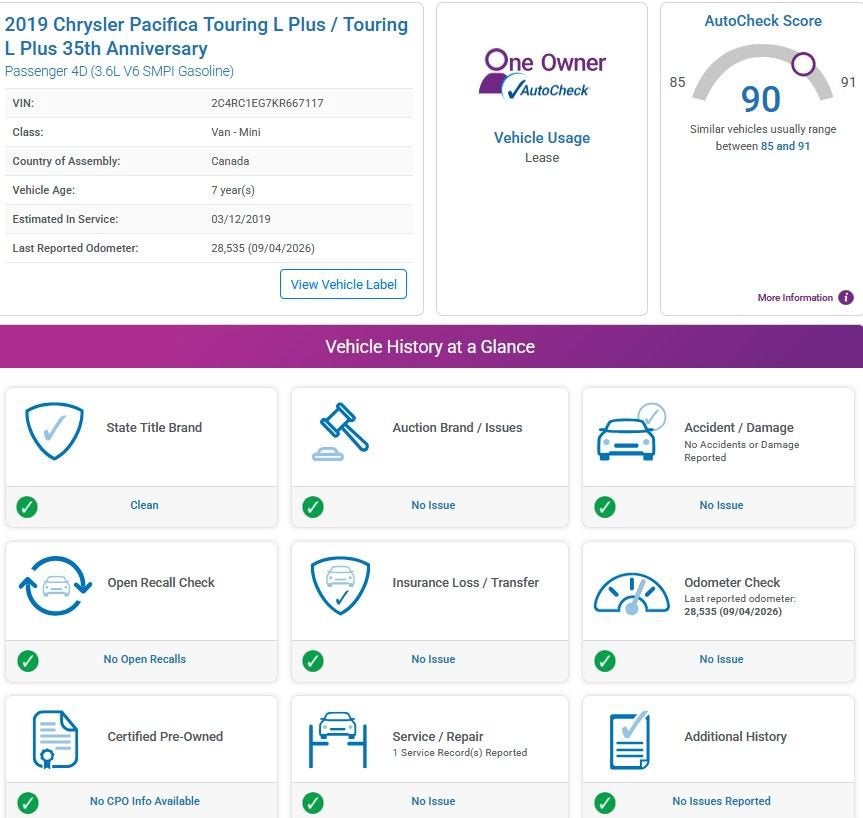Click the 2019 Chrysler Pacifica title heading

[x=206, y=36]
